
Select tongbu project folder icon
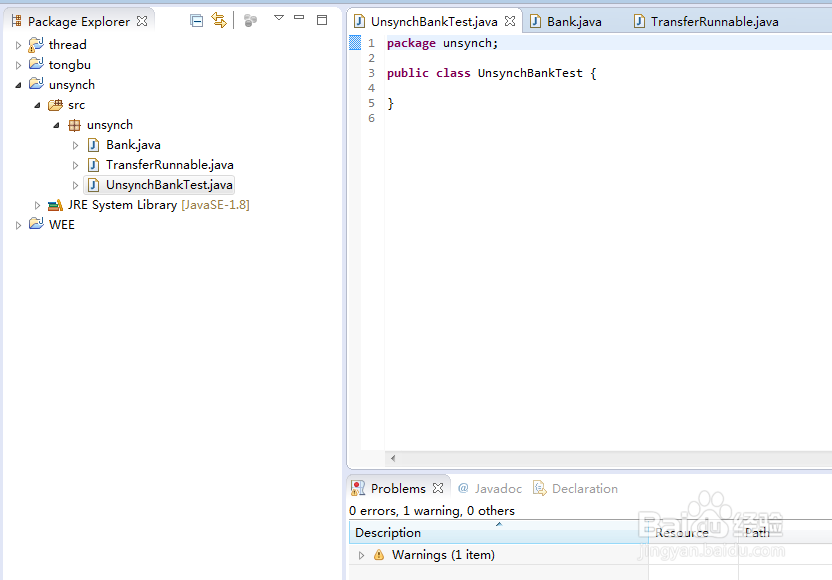pos(36,64)
